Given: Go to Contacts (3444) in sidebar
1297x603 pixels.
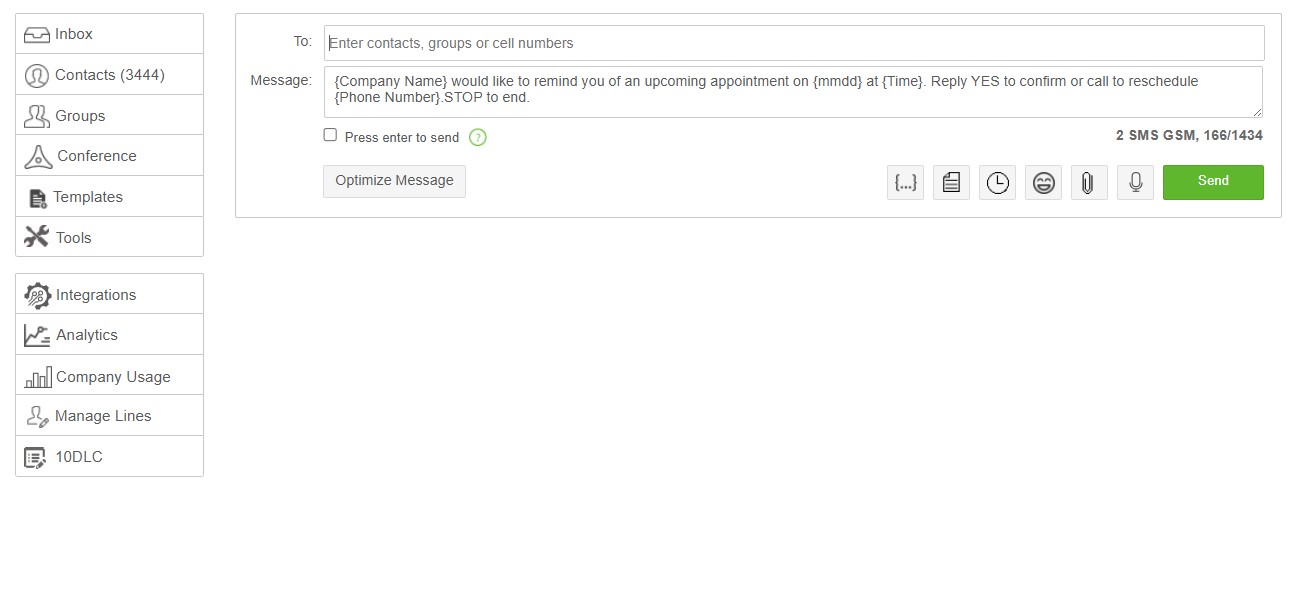Looking at the screenshot, I should (109, 75).
